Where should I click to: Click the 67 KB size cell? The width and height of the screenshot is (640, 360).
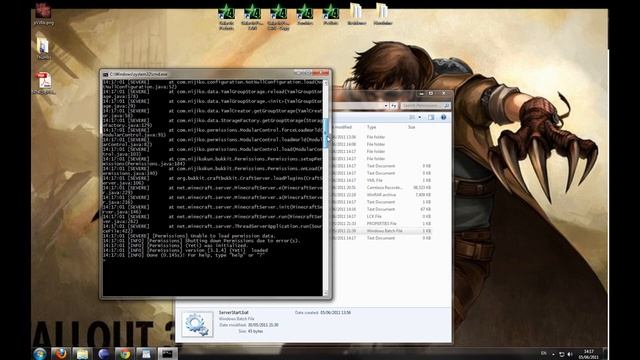tap(426, 209)
